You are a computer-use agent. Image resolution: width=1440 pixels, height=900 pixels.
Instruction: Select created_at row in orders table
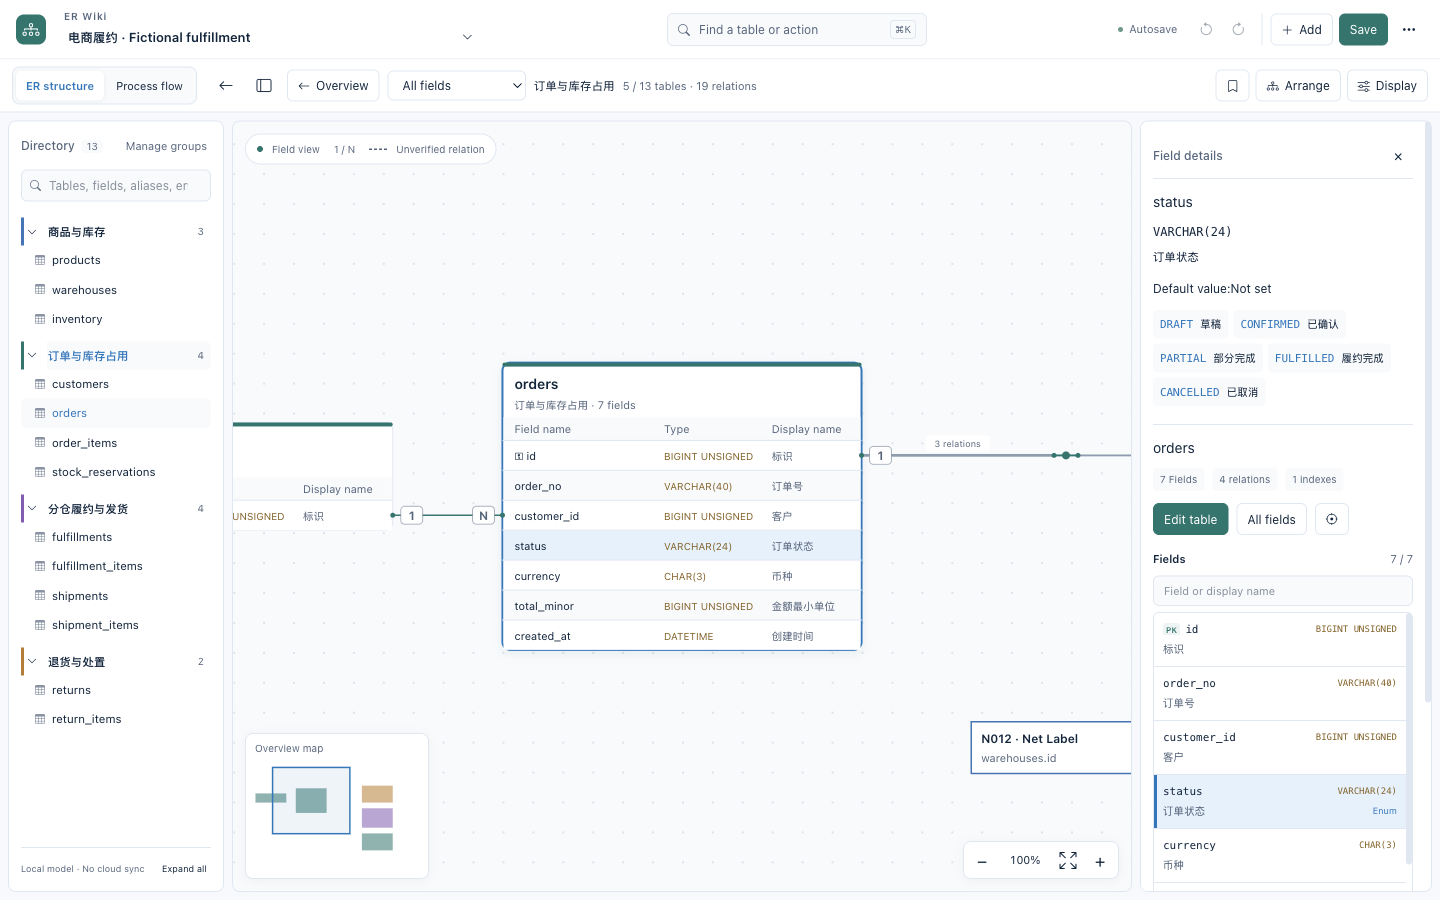(x=681, y=636)
